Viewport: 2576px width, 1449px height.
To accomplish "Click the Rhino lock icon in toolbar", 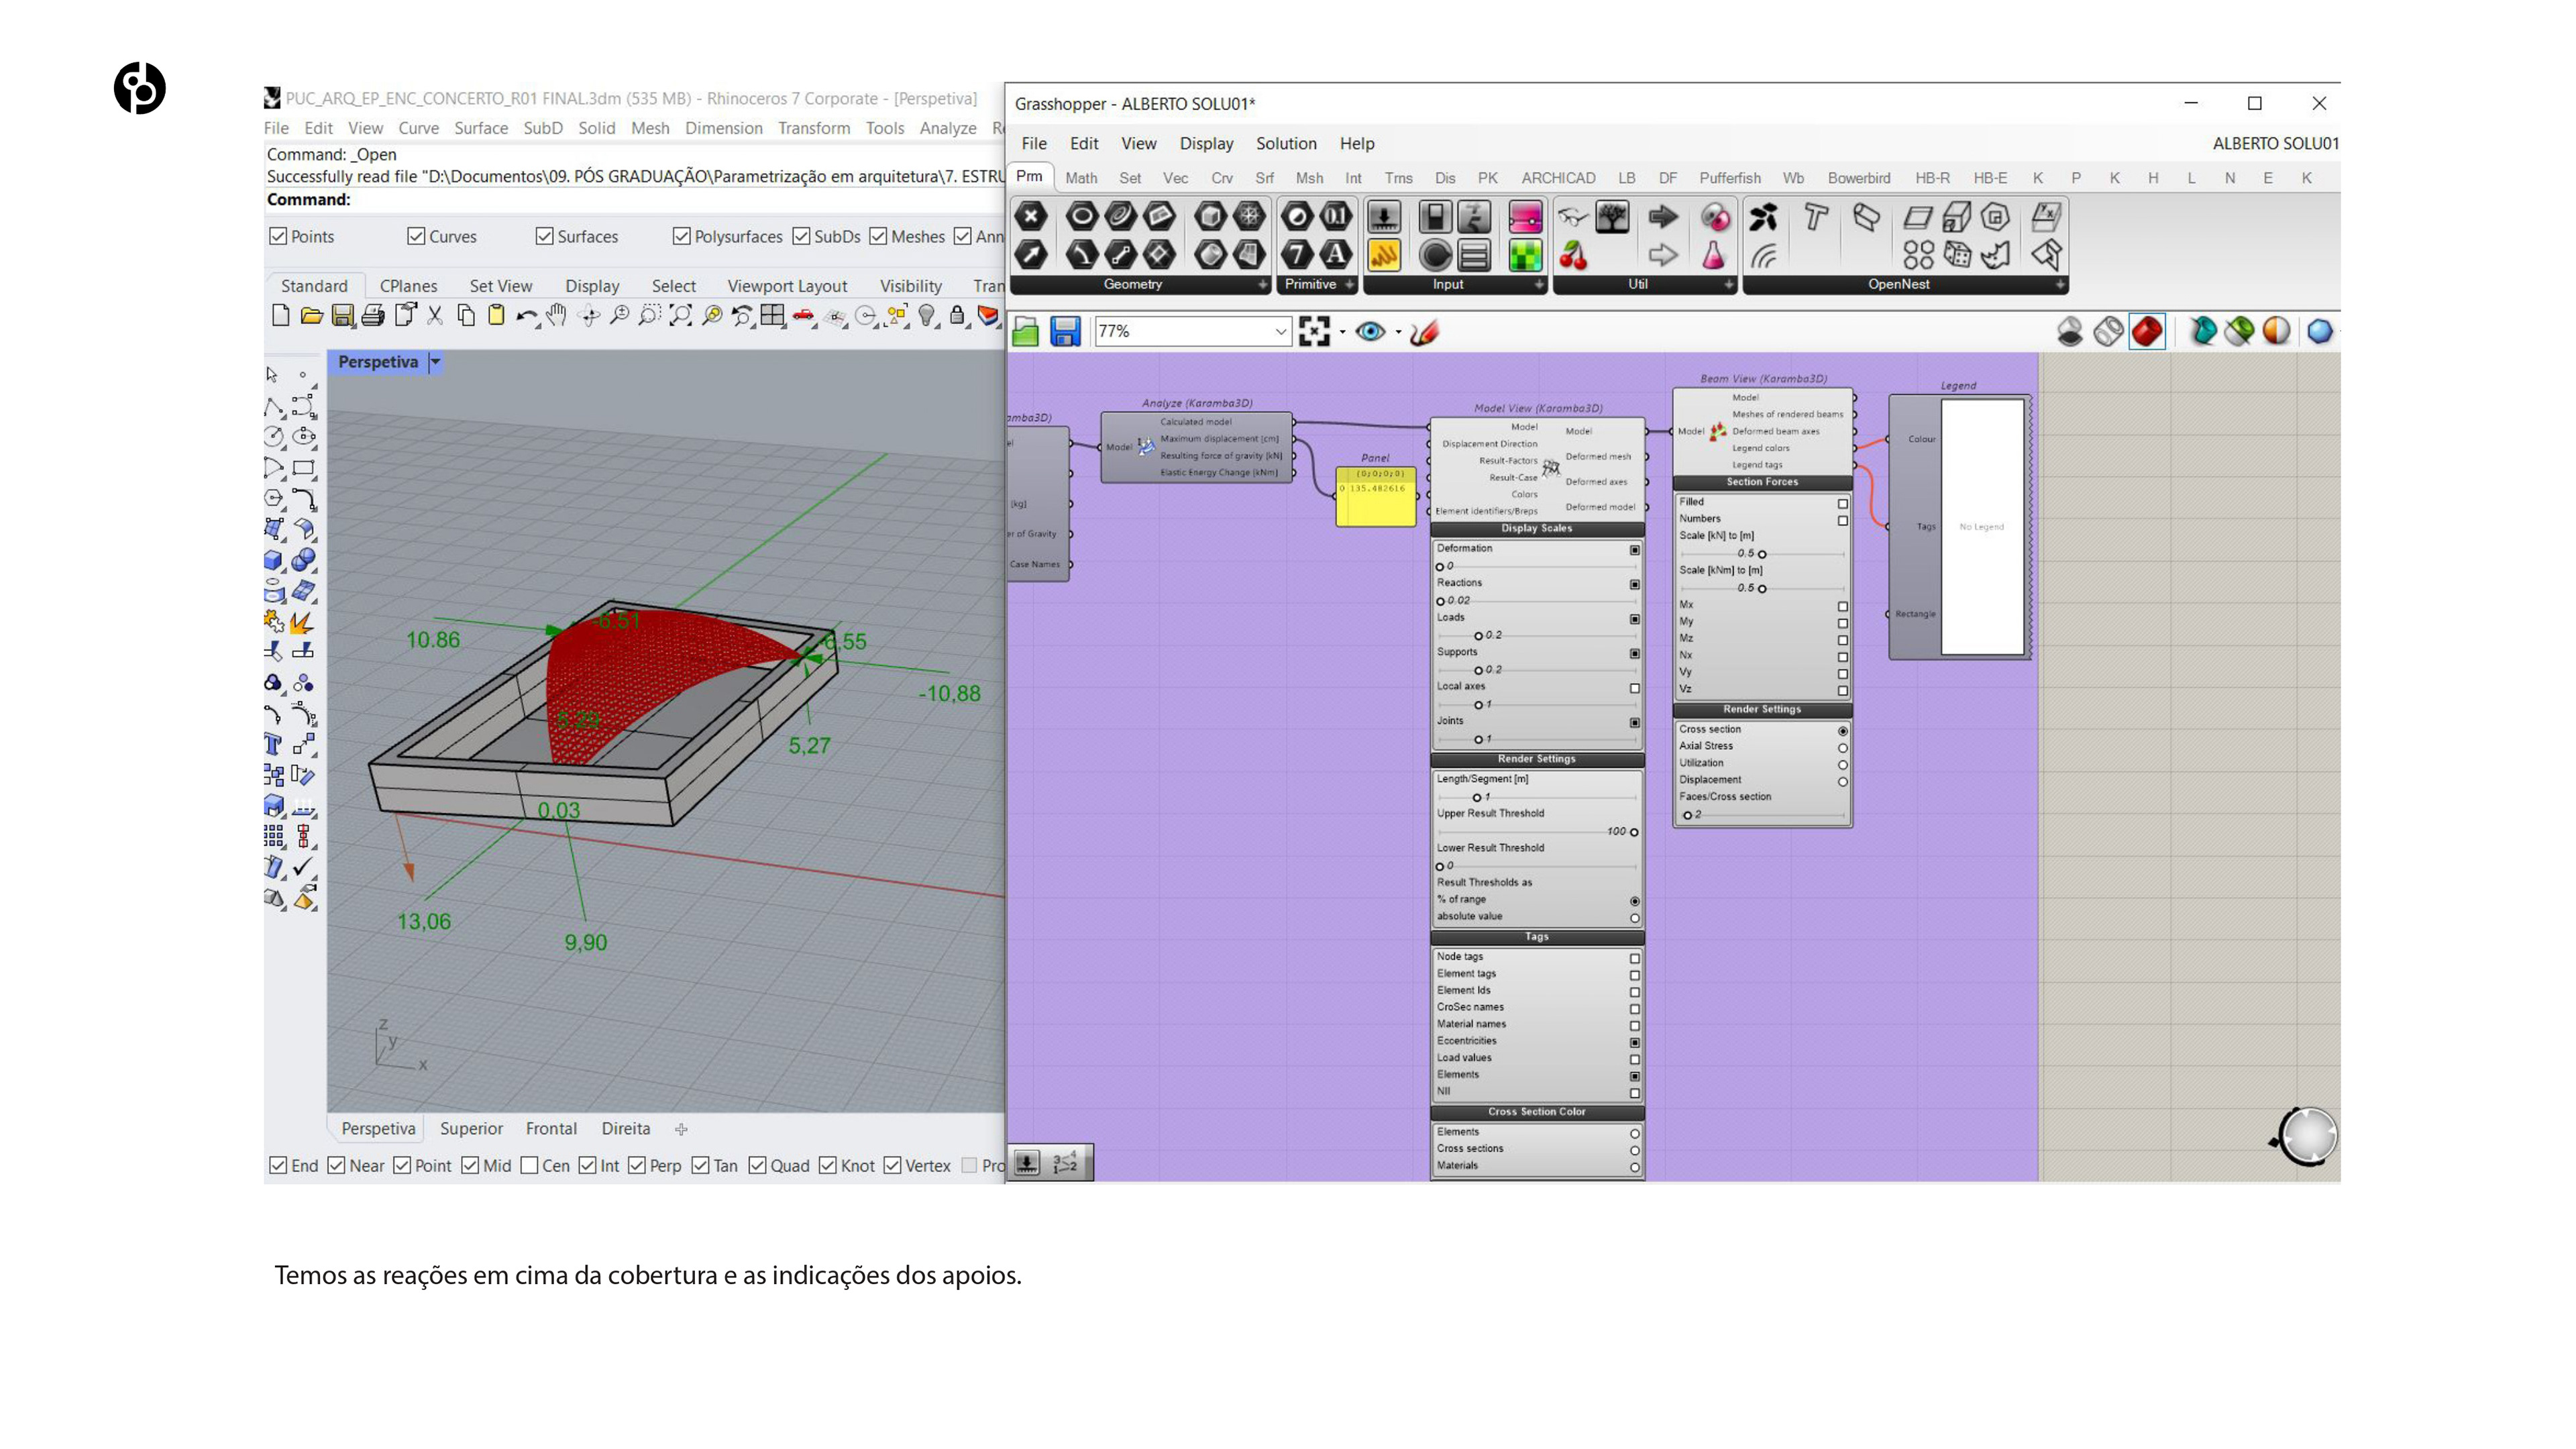I will click(x=957, y=316).
